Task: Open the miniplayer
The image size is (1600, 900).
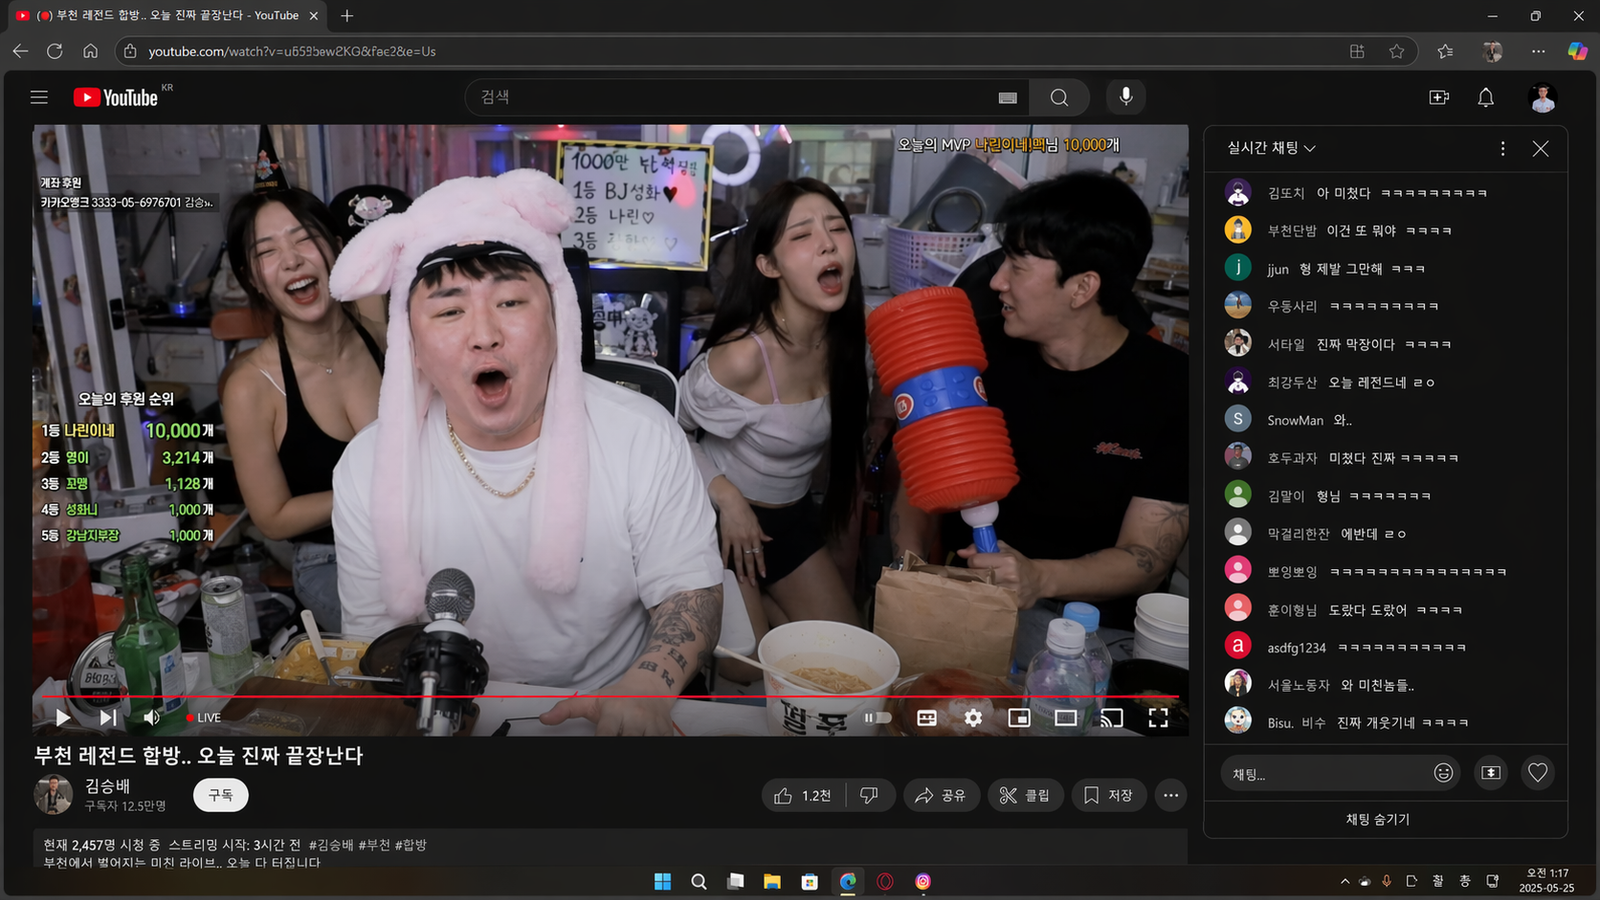Action: coord(1019,718)
